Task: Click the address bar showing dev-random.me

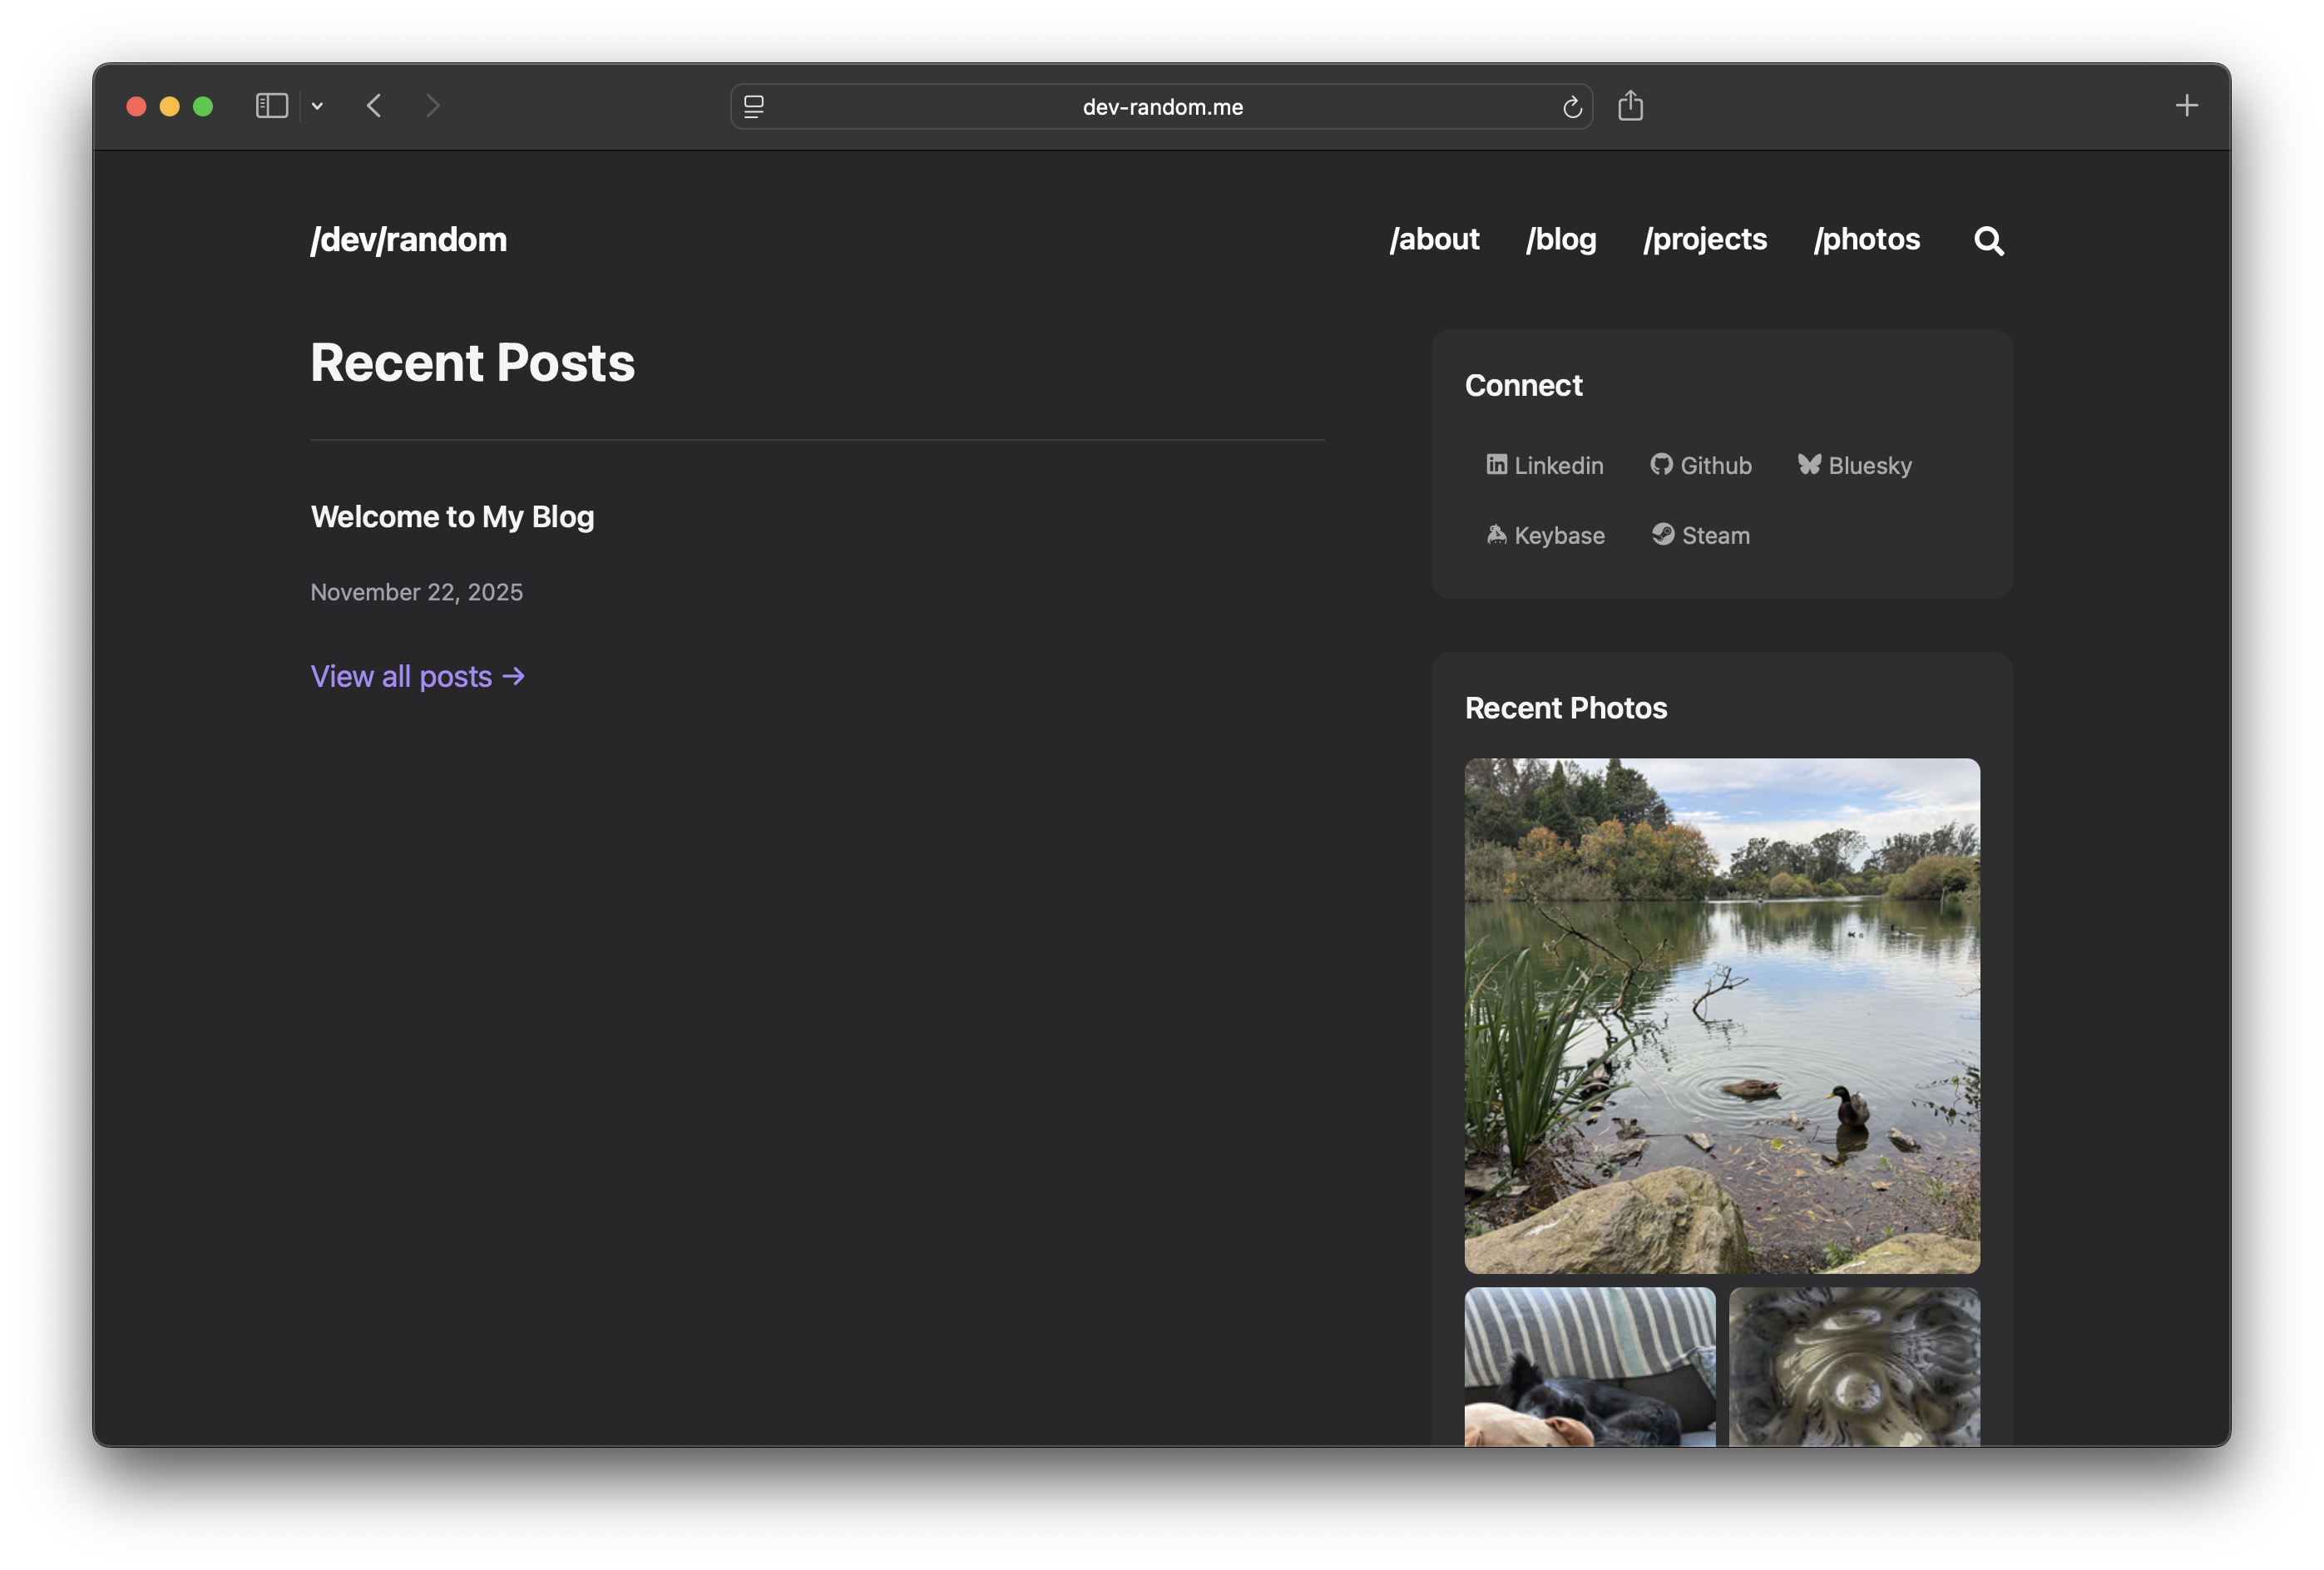Action: point(1161,107)
